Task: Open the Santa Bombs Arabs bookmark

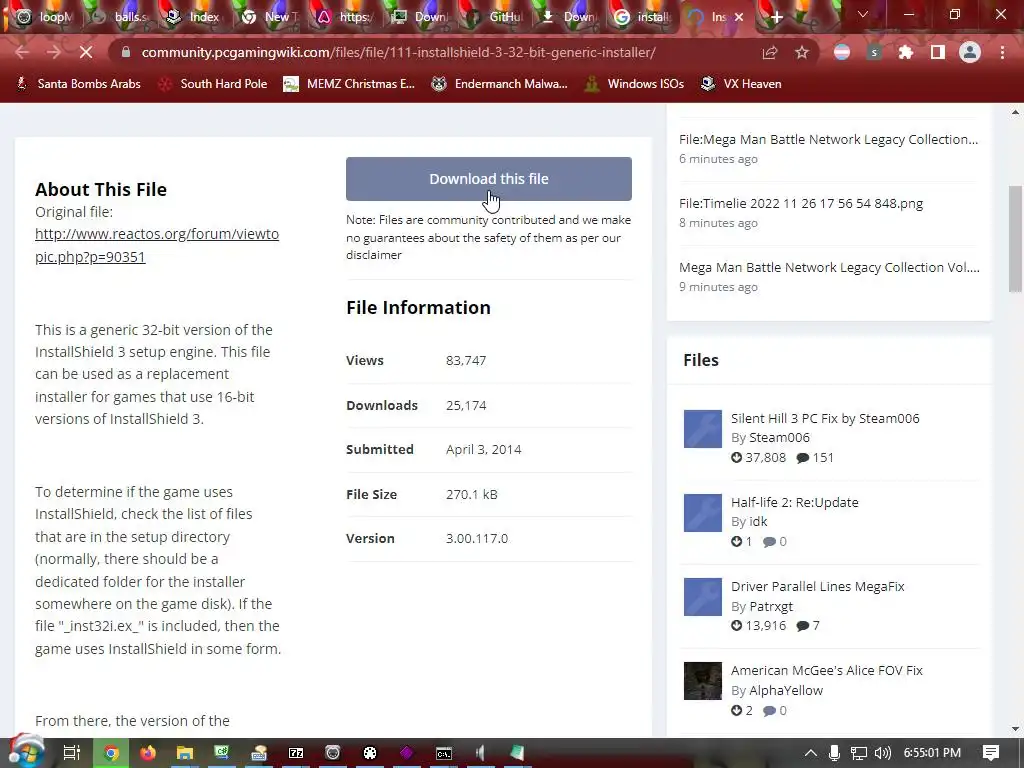Action: tap(78, 84)
